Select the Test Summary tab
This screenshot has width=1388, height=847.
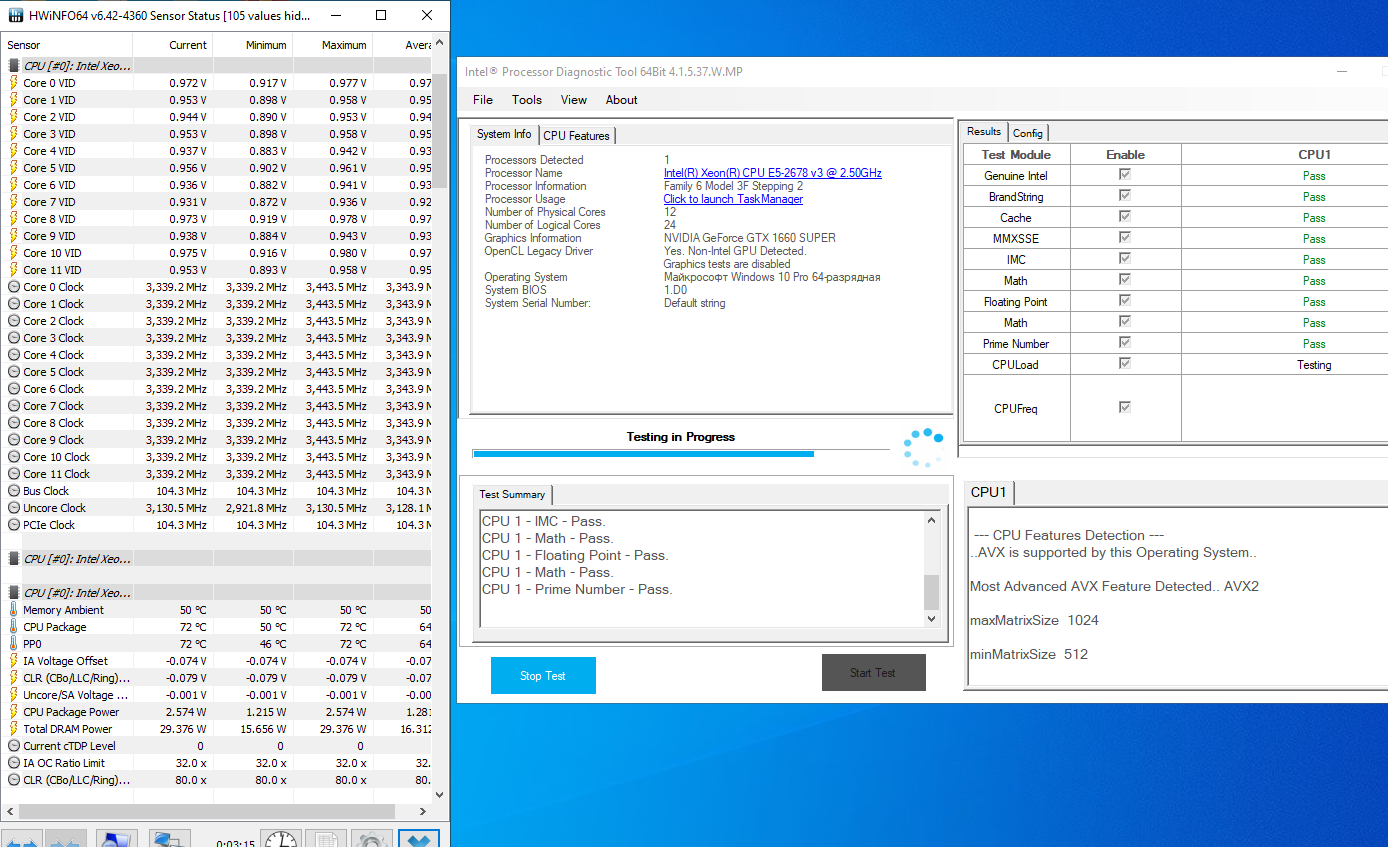coord(512,494)
